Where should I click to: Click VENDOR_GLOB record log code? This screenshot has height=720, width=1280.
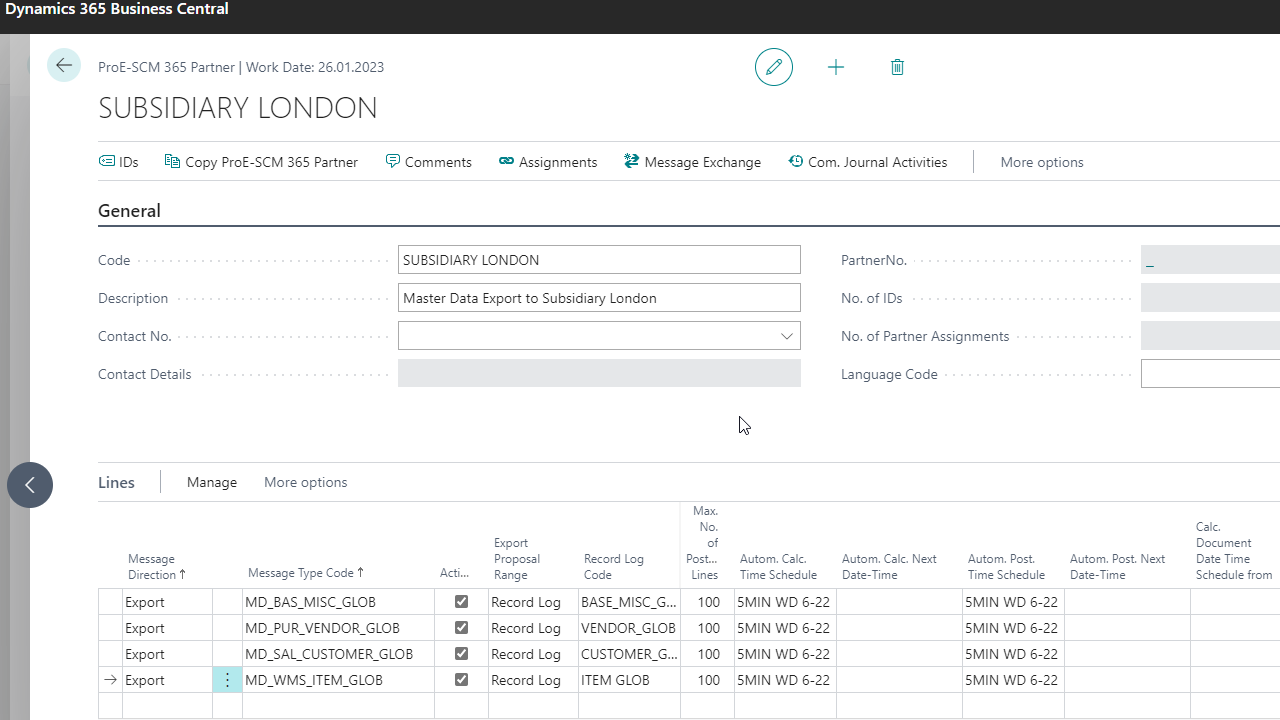[629, 628]
